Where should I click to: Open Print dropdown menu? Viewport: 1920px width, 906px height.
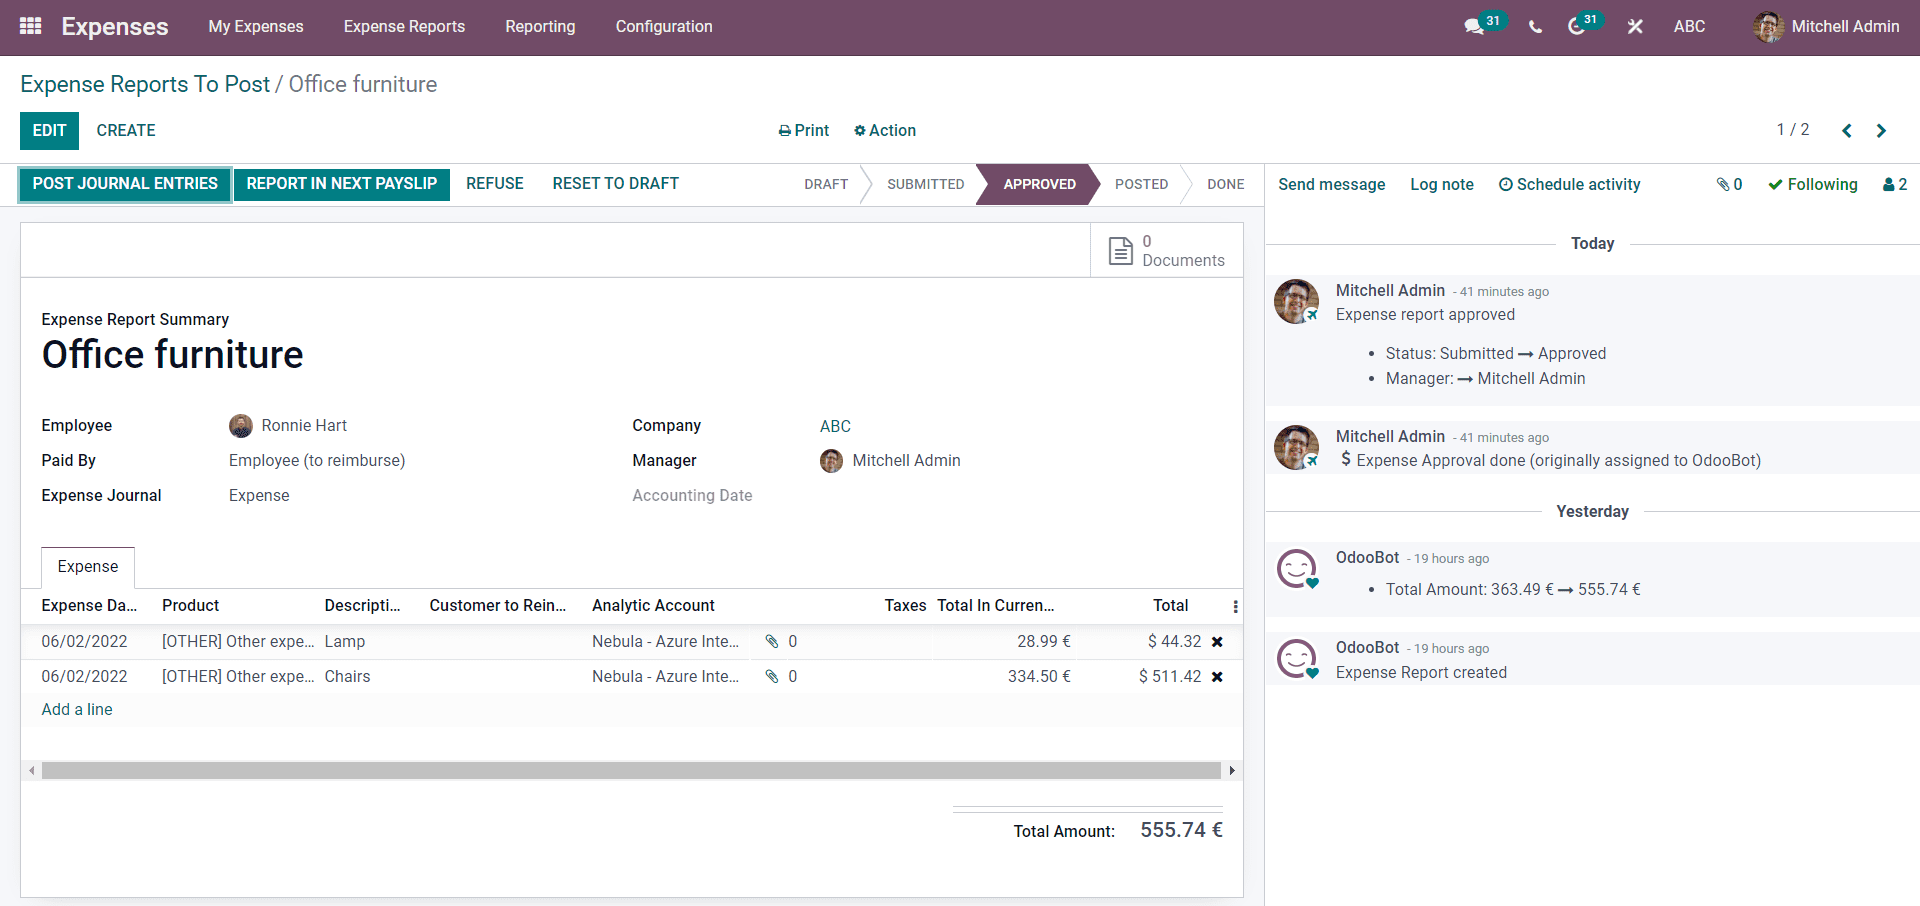804,131
